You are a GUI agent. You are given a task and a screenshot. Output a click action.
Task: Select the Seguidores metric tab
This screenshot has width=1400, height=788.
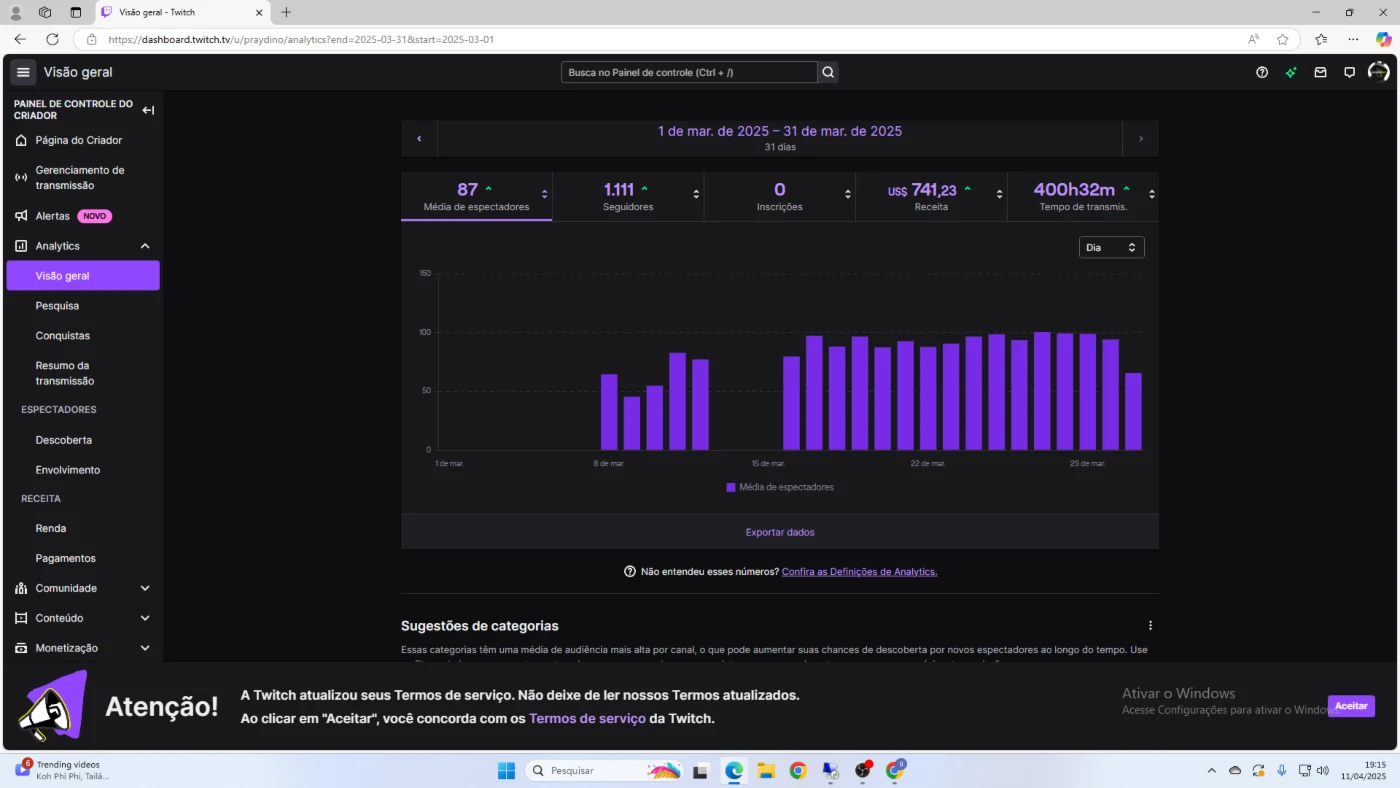628,197
